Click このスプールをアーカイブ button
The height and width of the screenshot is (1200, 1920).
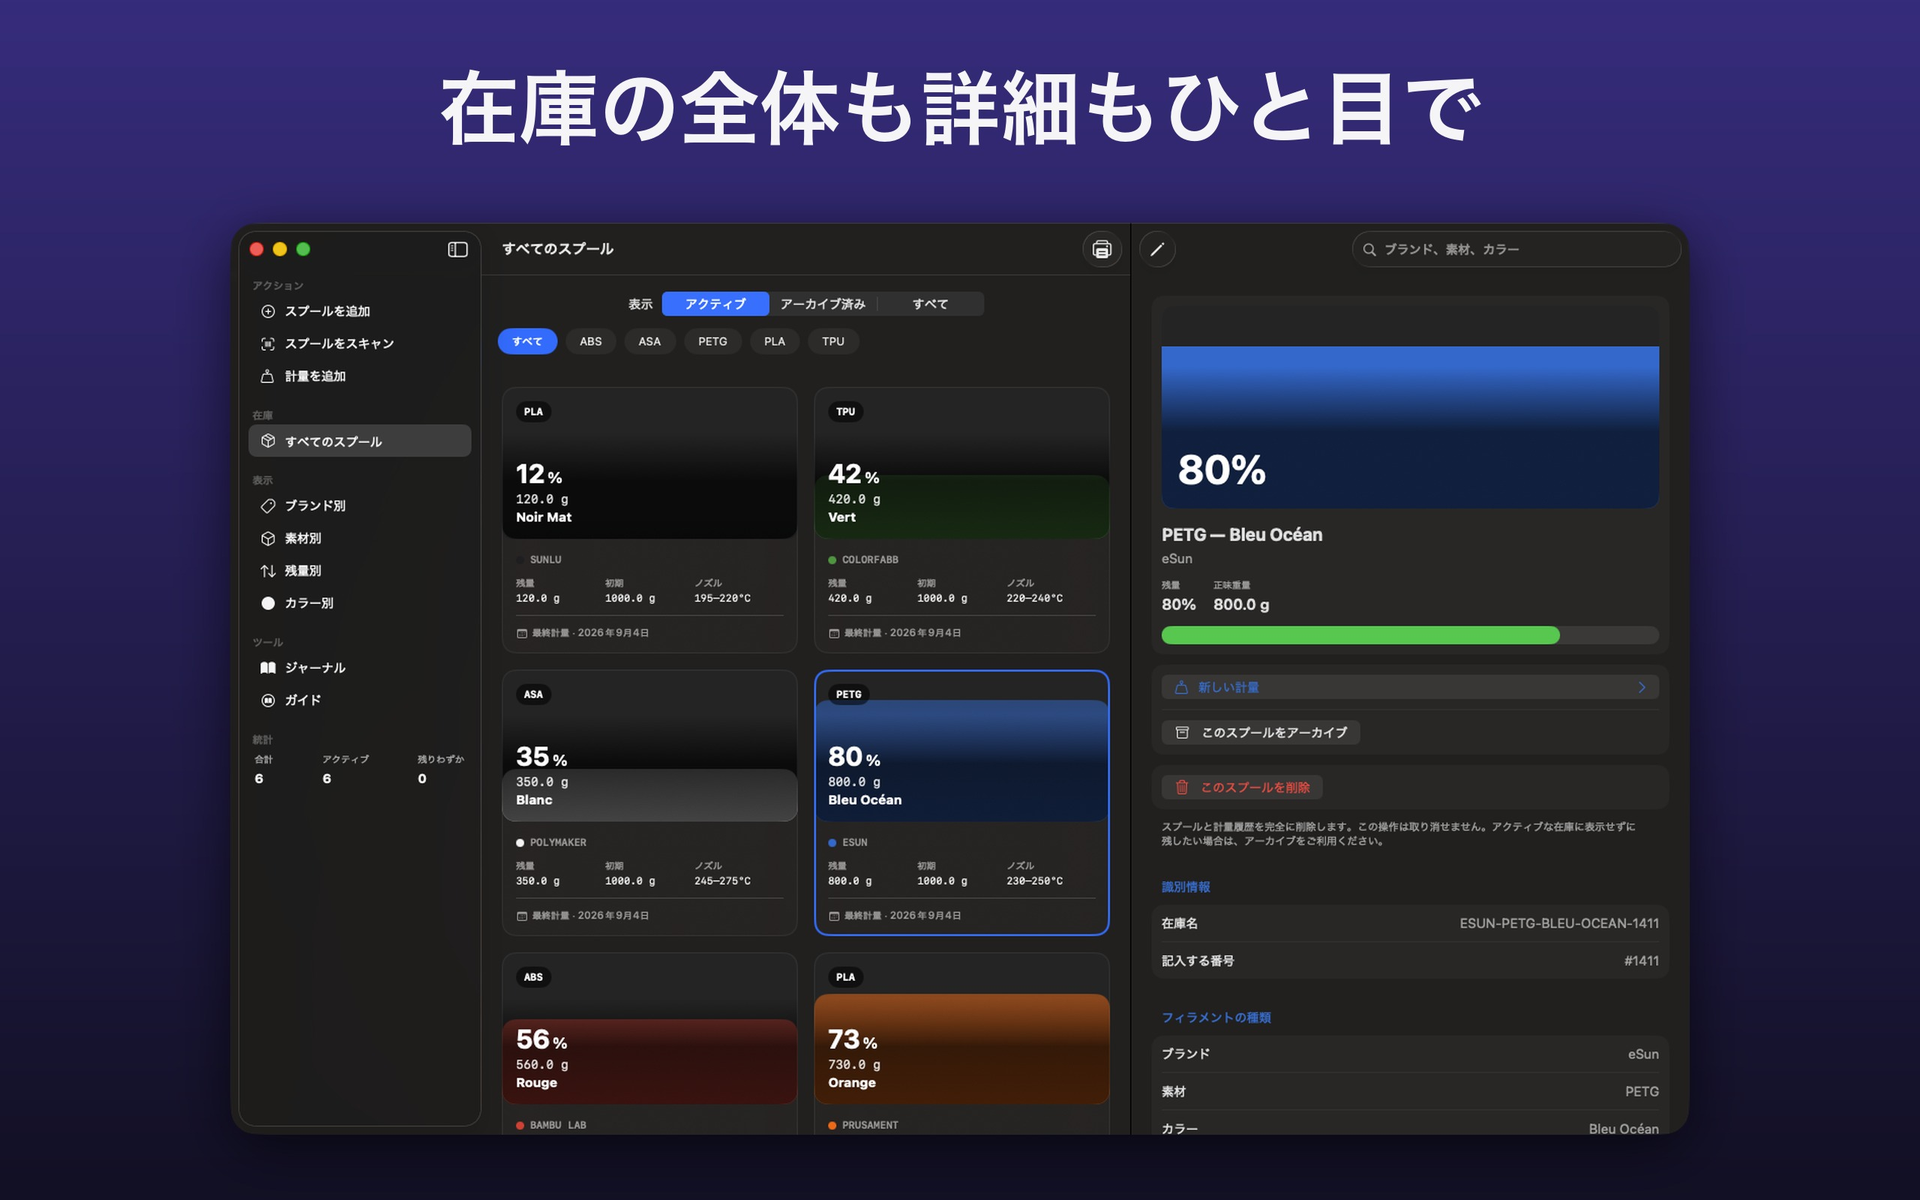(x=1261, y=733)
